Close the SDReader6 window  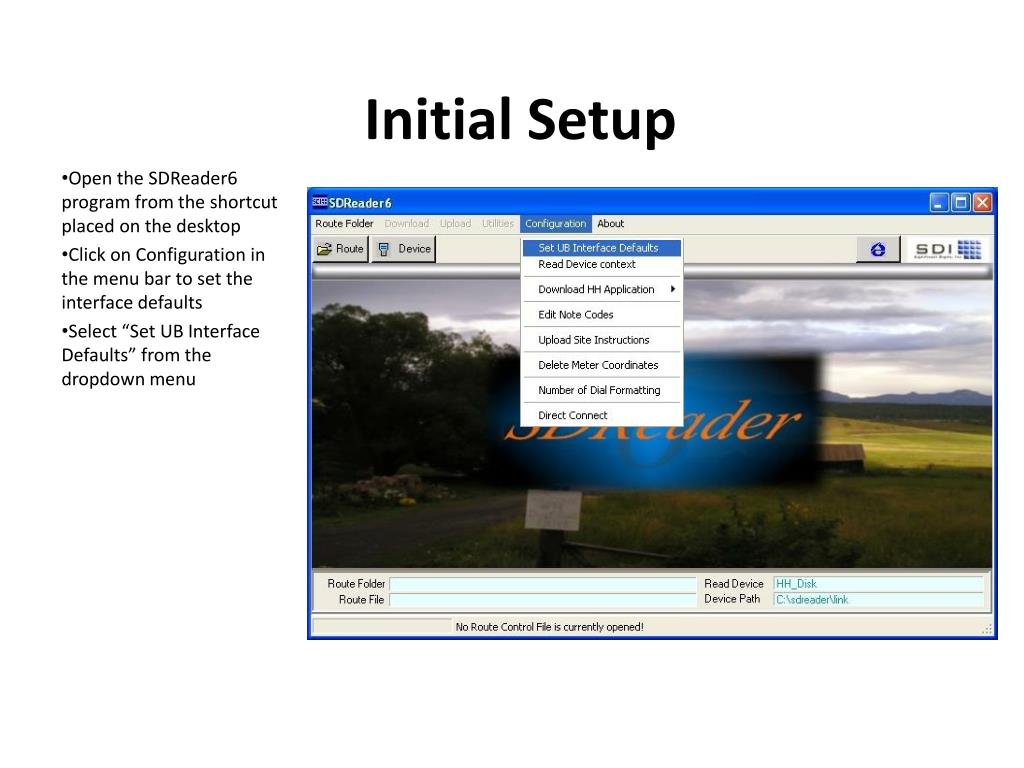click(982, 202)
